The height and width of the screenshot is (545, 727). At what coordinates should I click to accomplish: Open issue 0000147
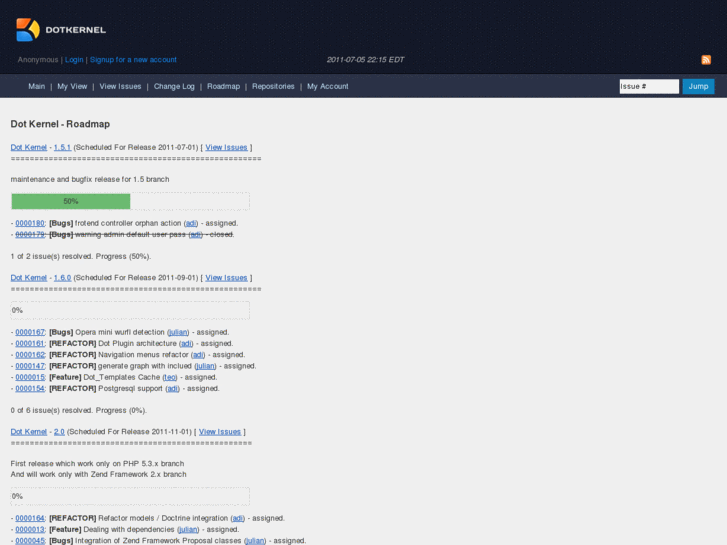click(x=30, y=366)
